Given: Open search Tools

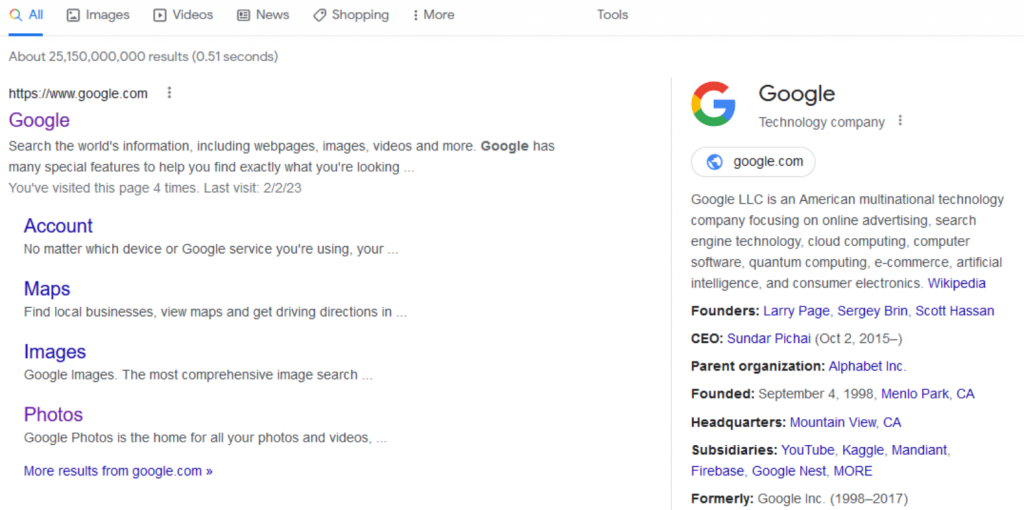Looking at the screenshot, I should (x=613, y=15).
